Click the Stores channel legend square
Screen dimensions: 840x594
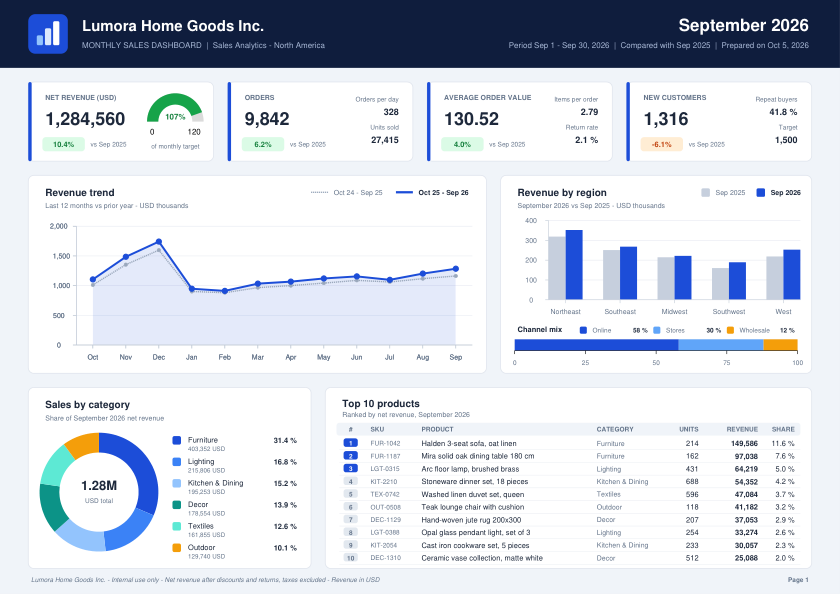pyautogui.click(x=657, y=330)
